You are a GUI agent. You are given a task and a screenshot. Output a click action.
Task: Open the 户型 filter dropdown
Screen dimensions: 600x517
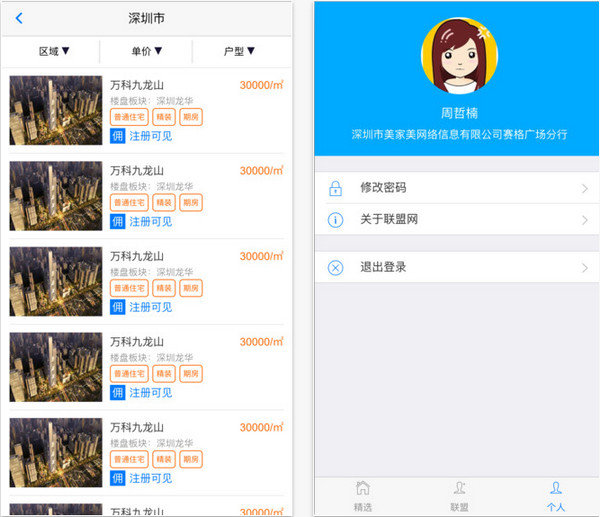239,51
